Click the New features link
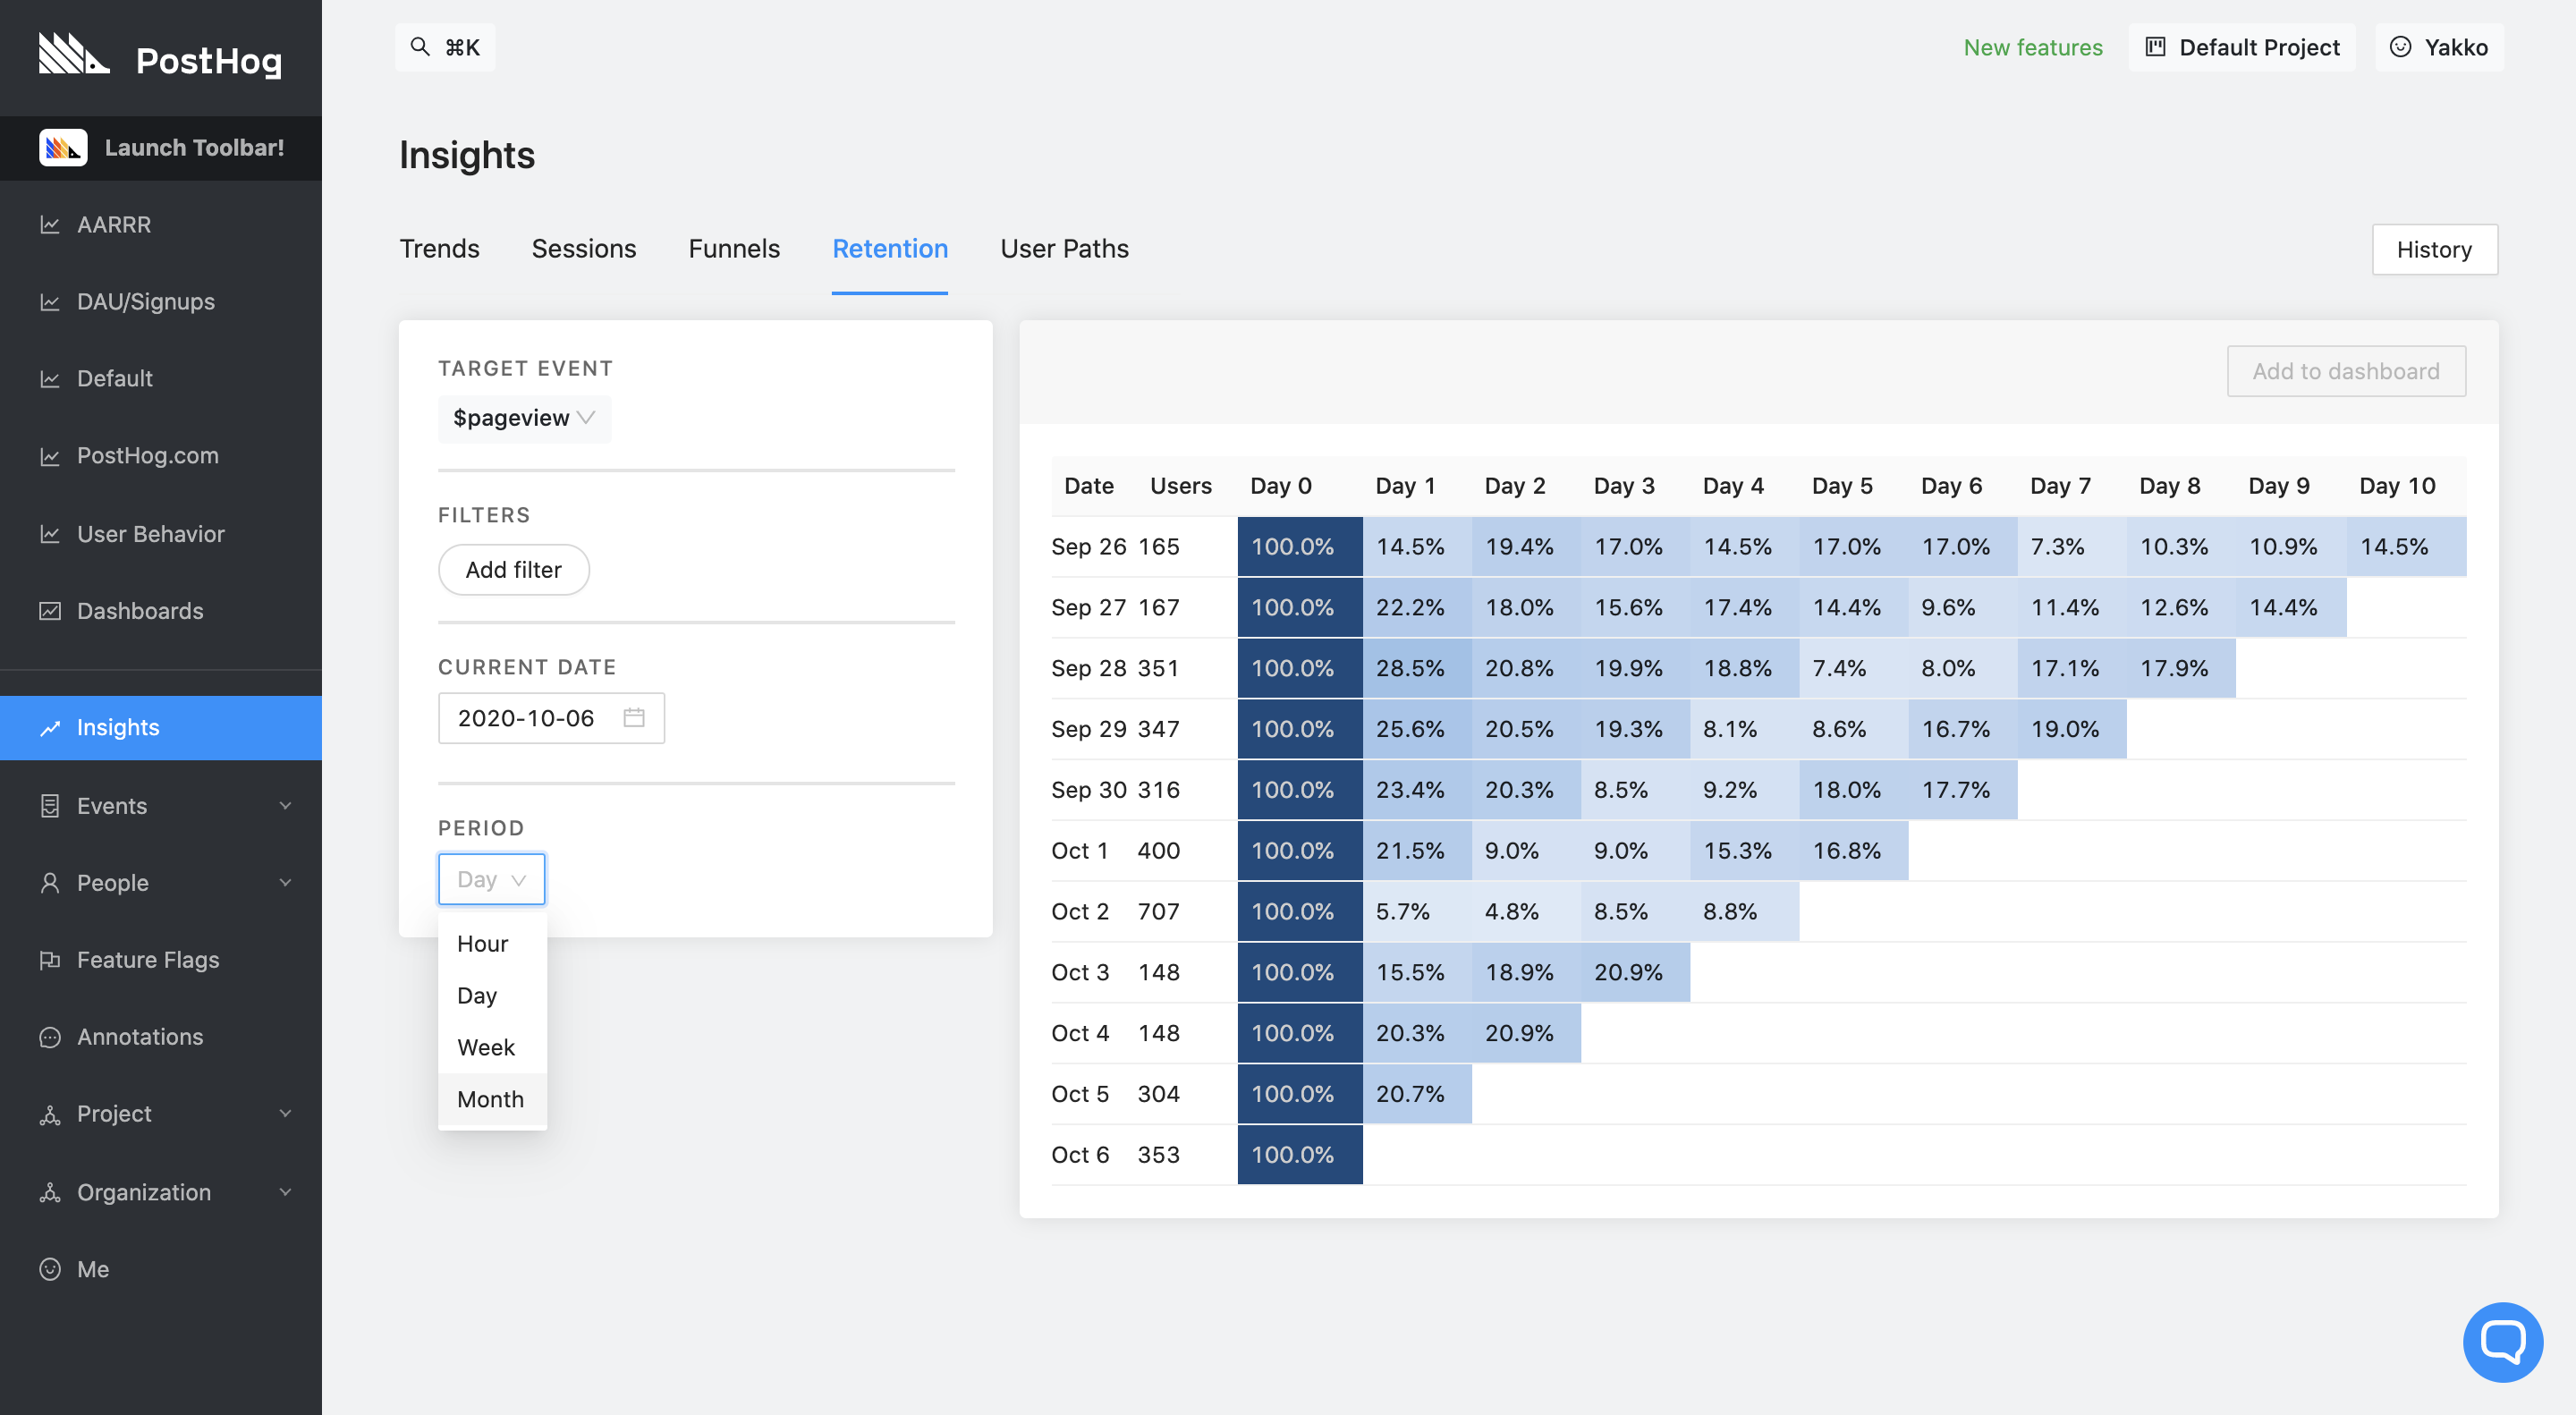This screenshot has width=2576, height=1415. (2032, 46)
